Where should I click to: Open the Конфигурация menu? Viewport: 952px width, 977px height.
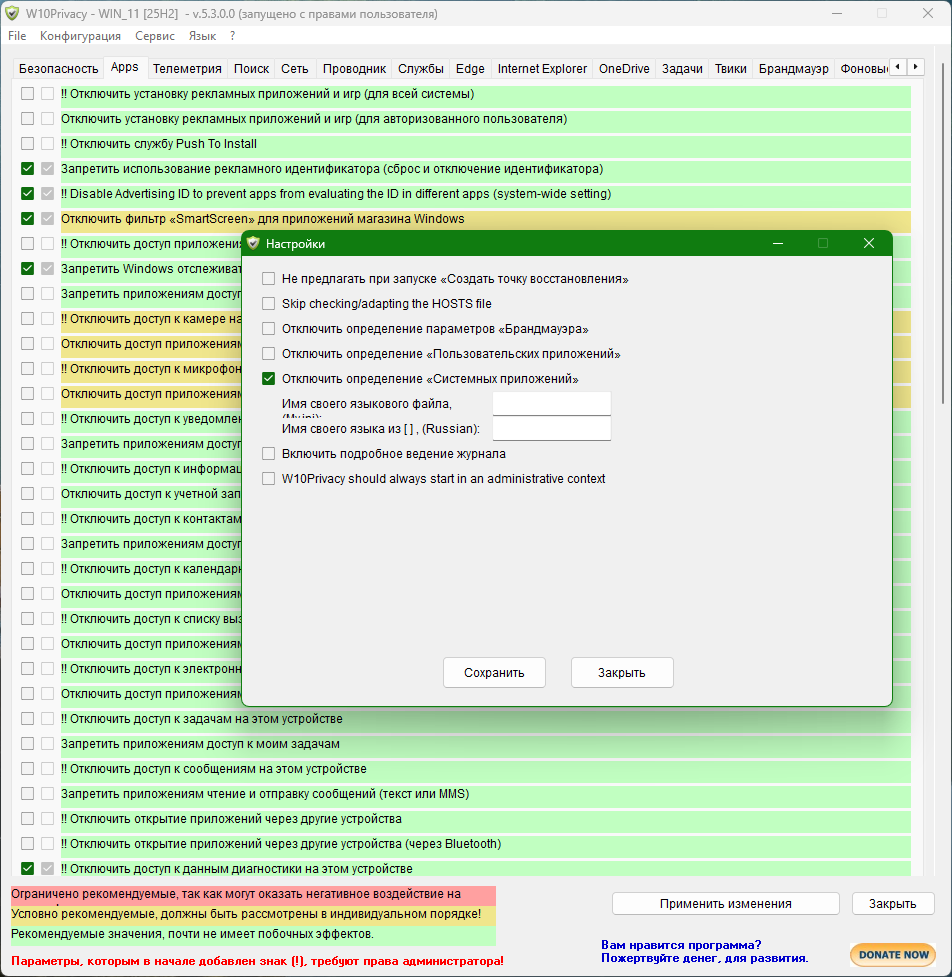80,36
